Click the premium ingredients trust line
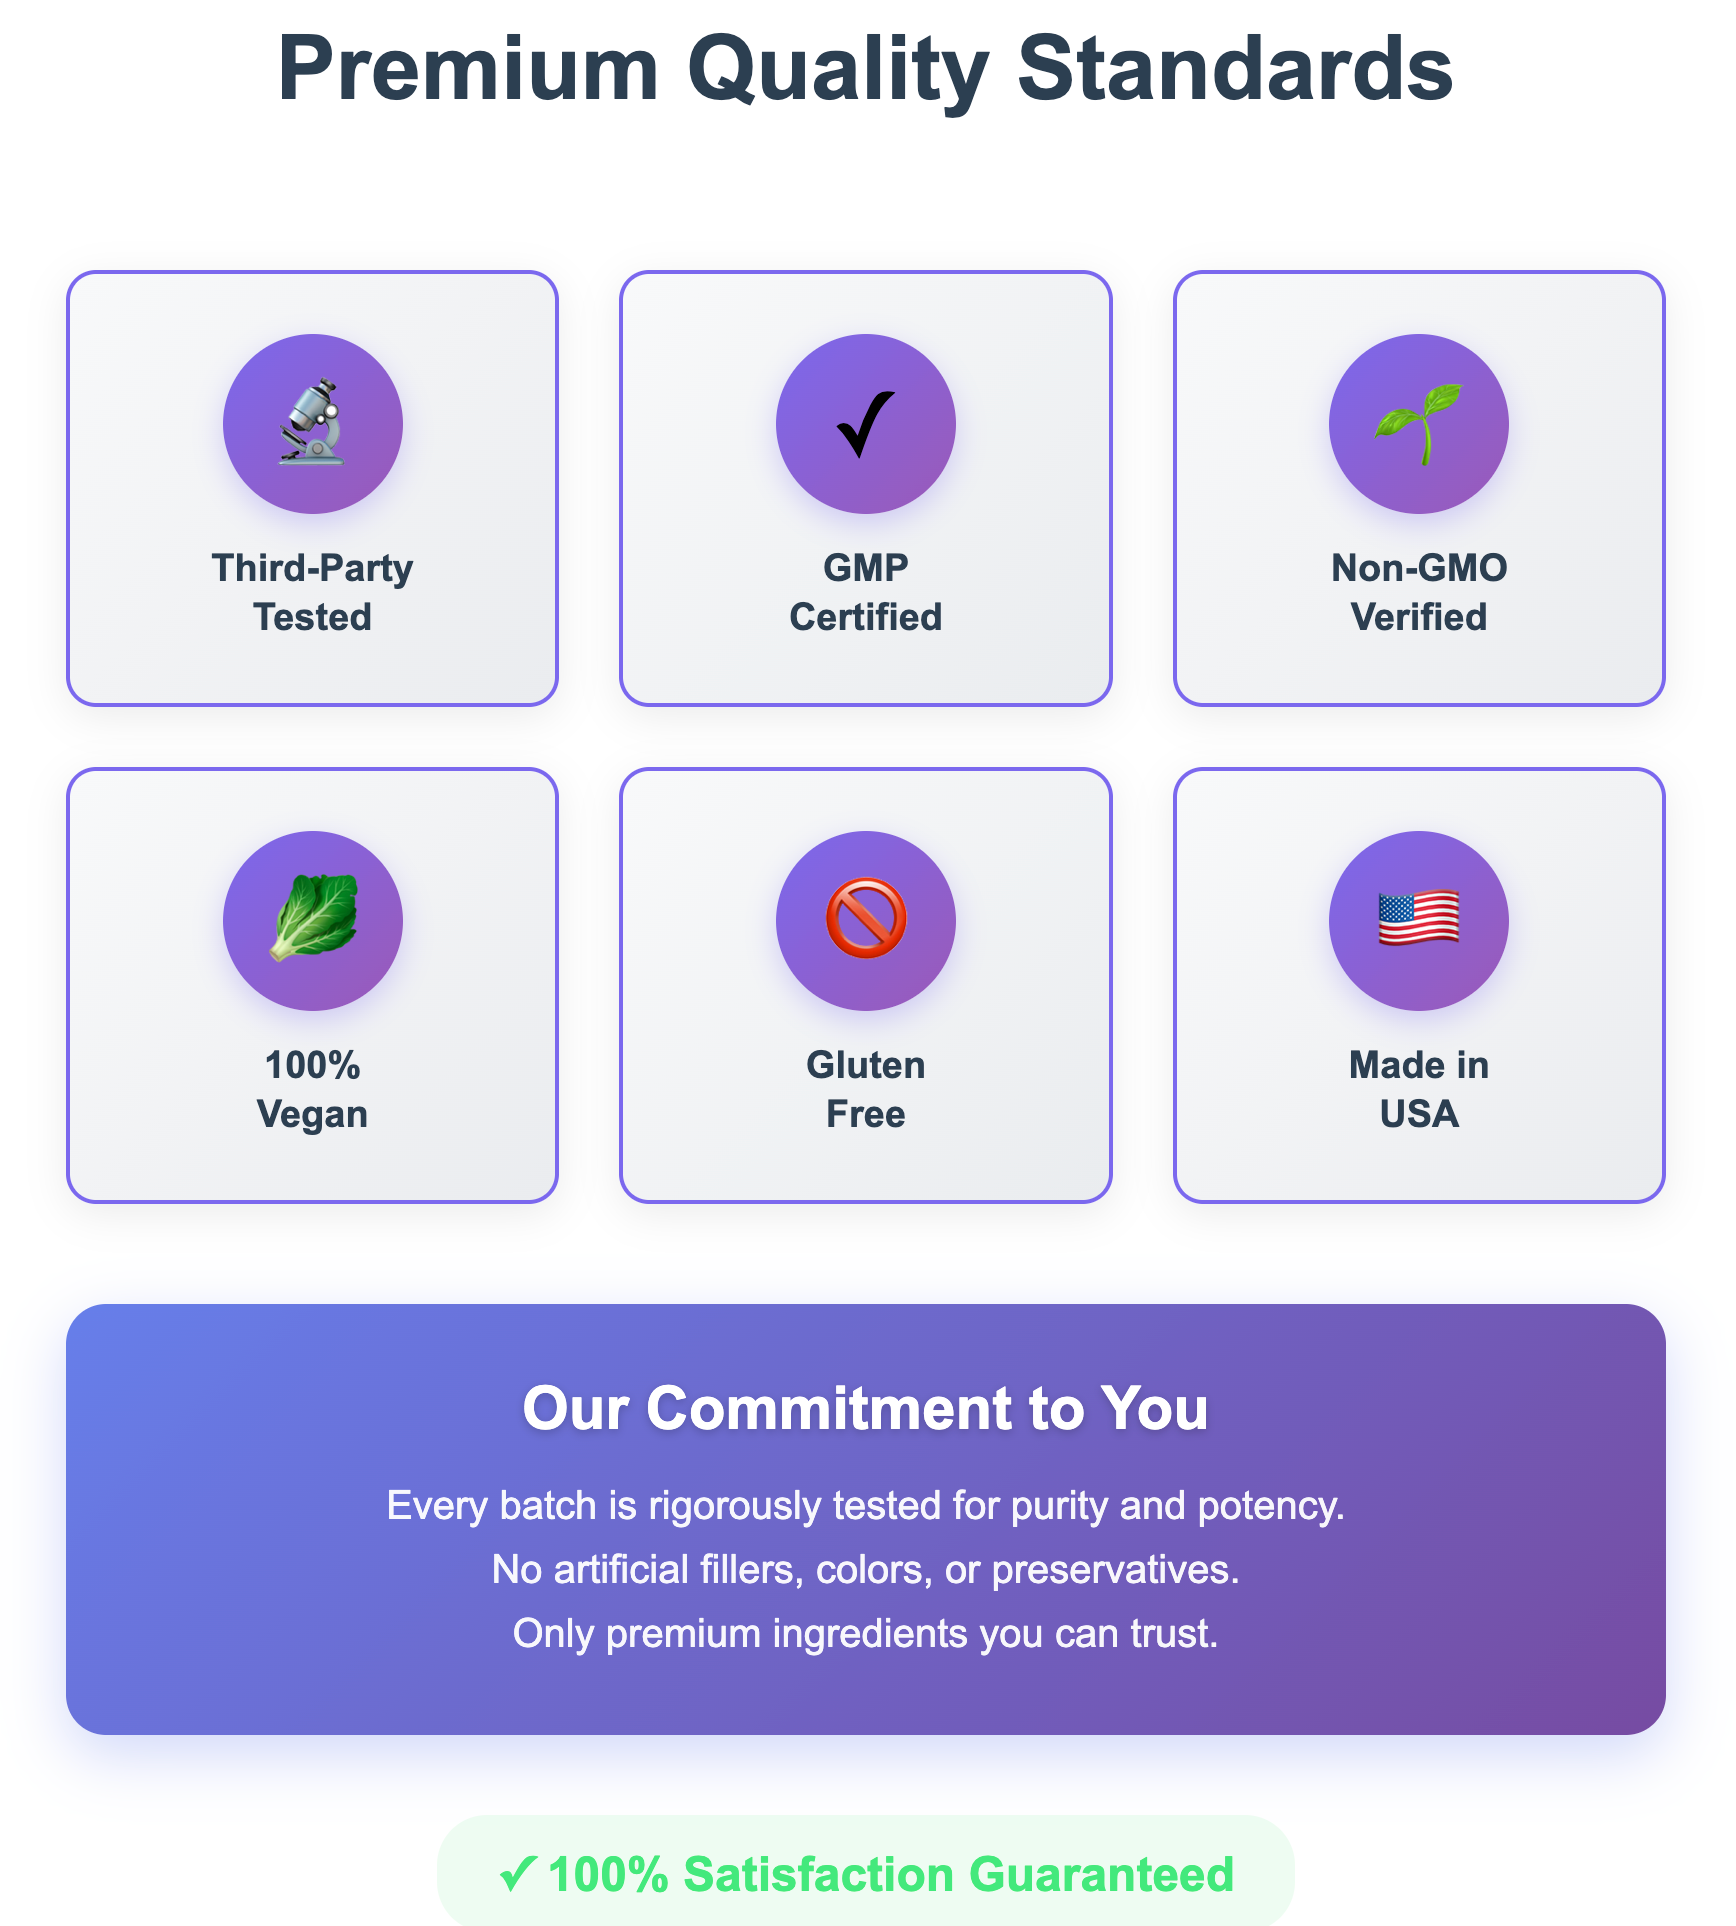Screen dimensions: 1736x1926 (x=865, y=1633)
